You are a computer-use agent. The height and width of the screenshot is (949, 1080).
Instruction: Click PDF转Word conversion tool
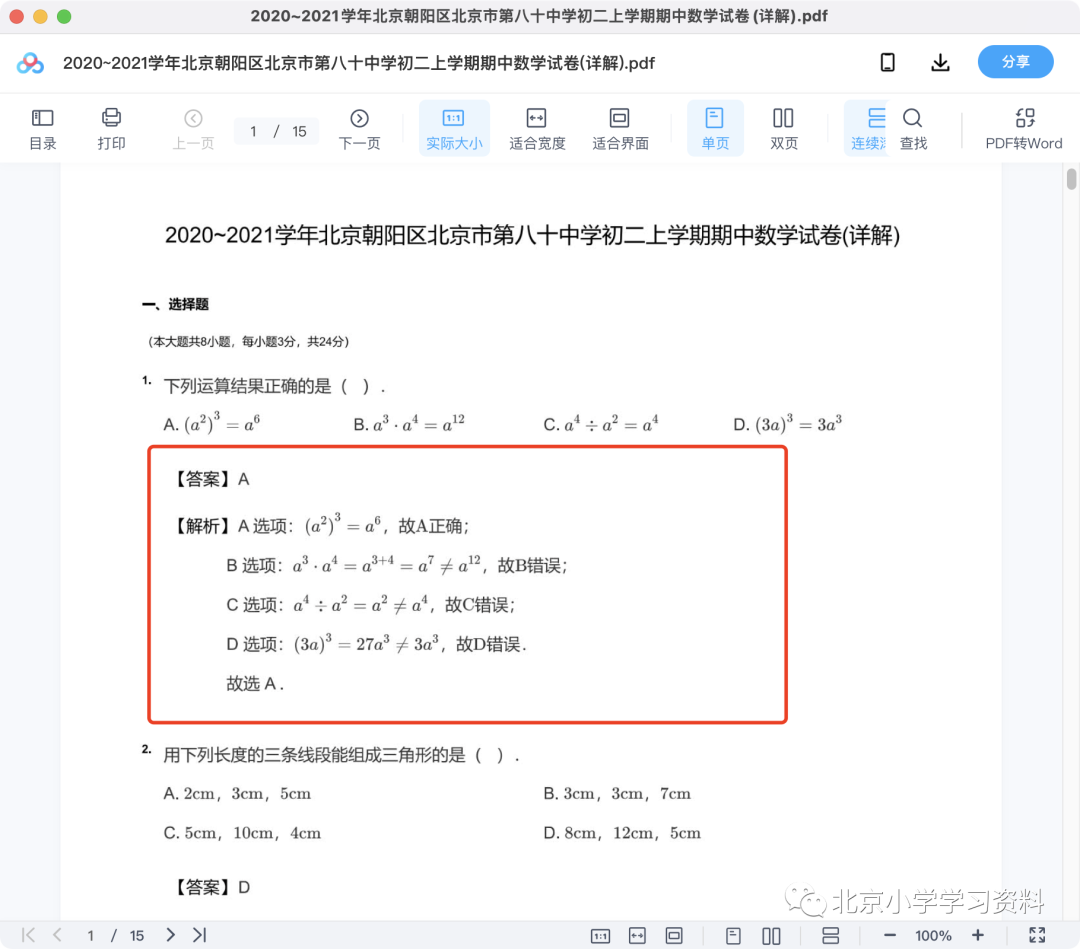[1024, 129]
